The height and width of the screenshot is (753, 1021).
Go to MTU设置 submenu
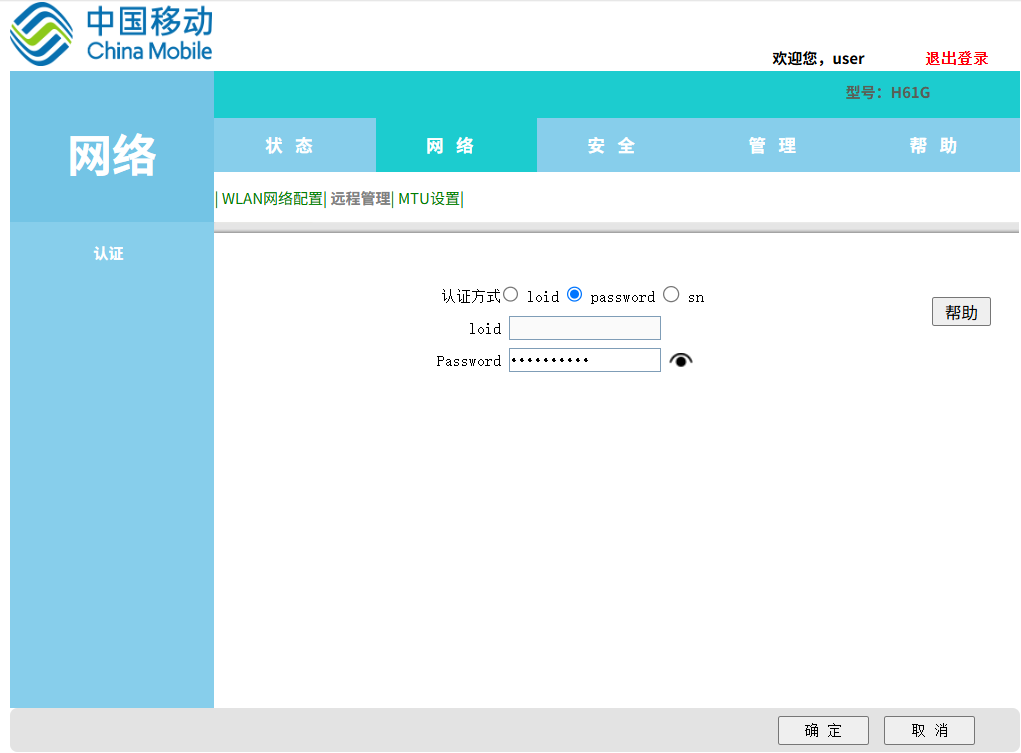click(x=429, y=199)
